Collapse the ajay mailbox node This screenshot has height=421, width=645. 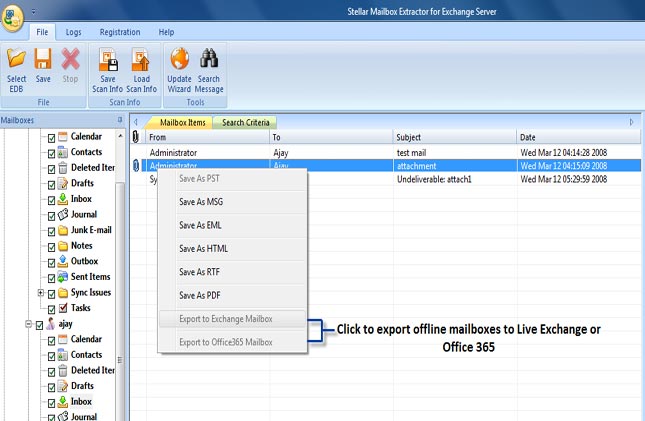pyautogui.click(x=28, y=324)
